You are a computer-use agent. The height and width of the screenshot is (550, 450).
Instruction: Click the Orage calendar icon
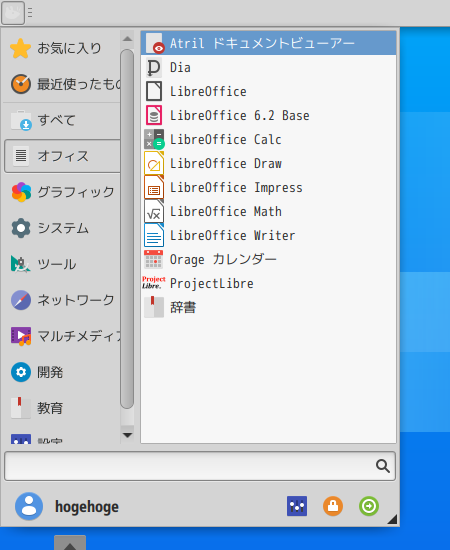154,260
